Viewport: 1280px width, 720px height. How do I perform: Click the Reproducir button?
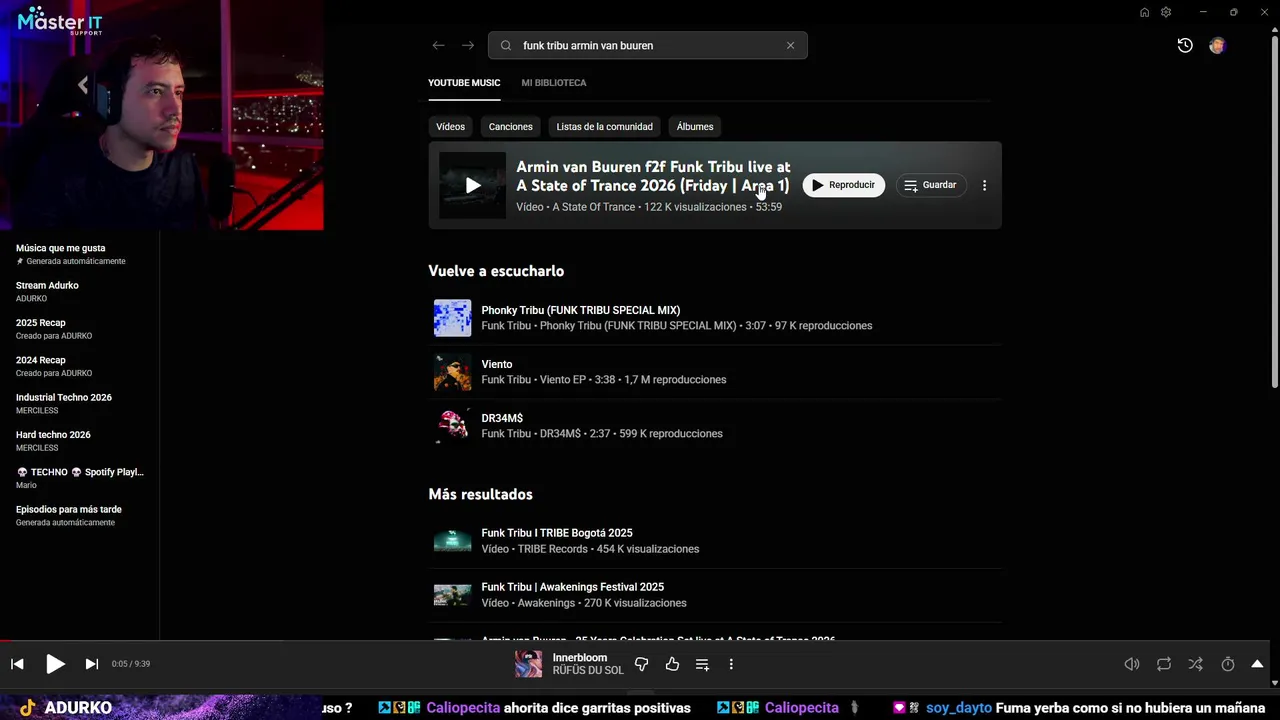843,185
